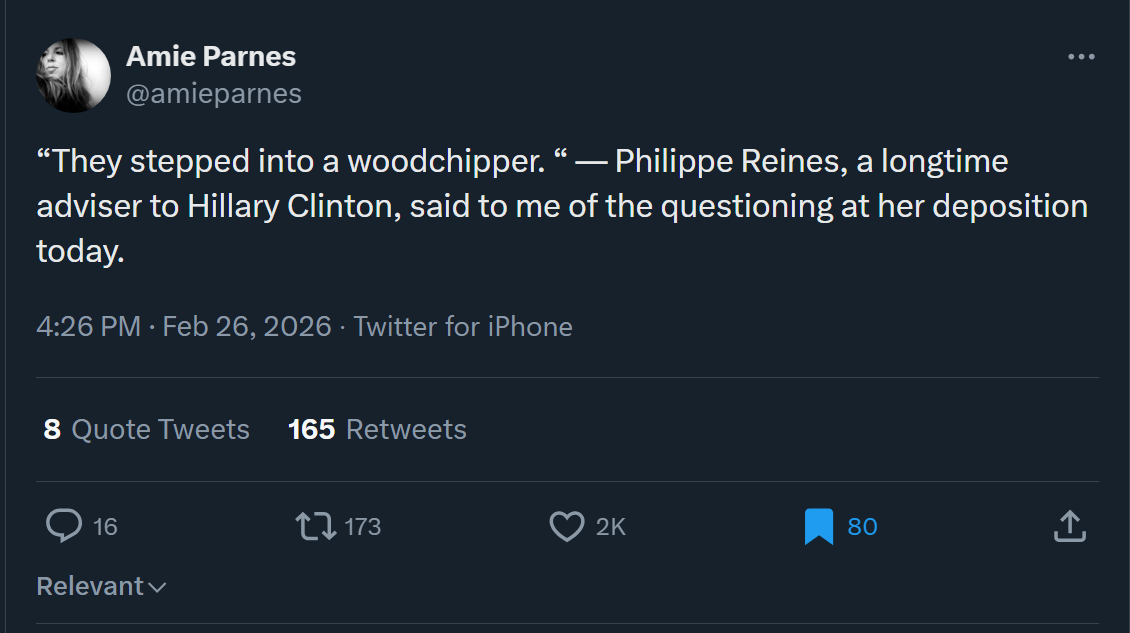Open Amie Parnes profile picture
Screen dimensions: 1130x633
tap(73, 75)
